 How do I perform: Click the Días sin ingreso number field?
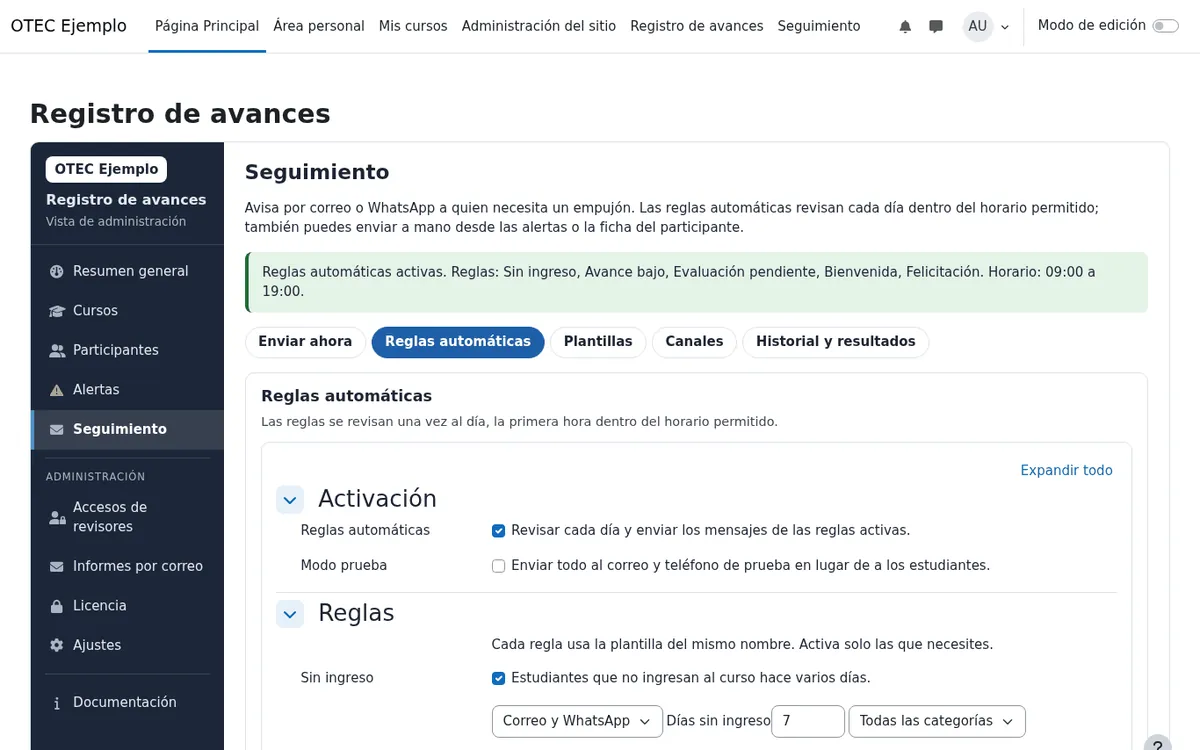pyautogui.click(x=808, y=721)
